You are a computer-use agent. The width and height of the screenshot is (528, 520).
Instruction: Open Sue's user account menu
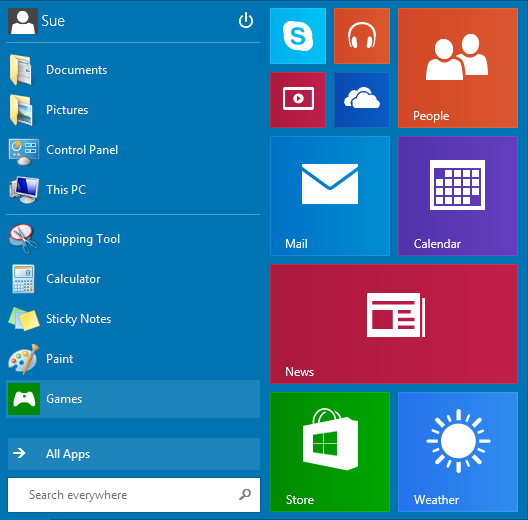36,21
